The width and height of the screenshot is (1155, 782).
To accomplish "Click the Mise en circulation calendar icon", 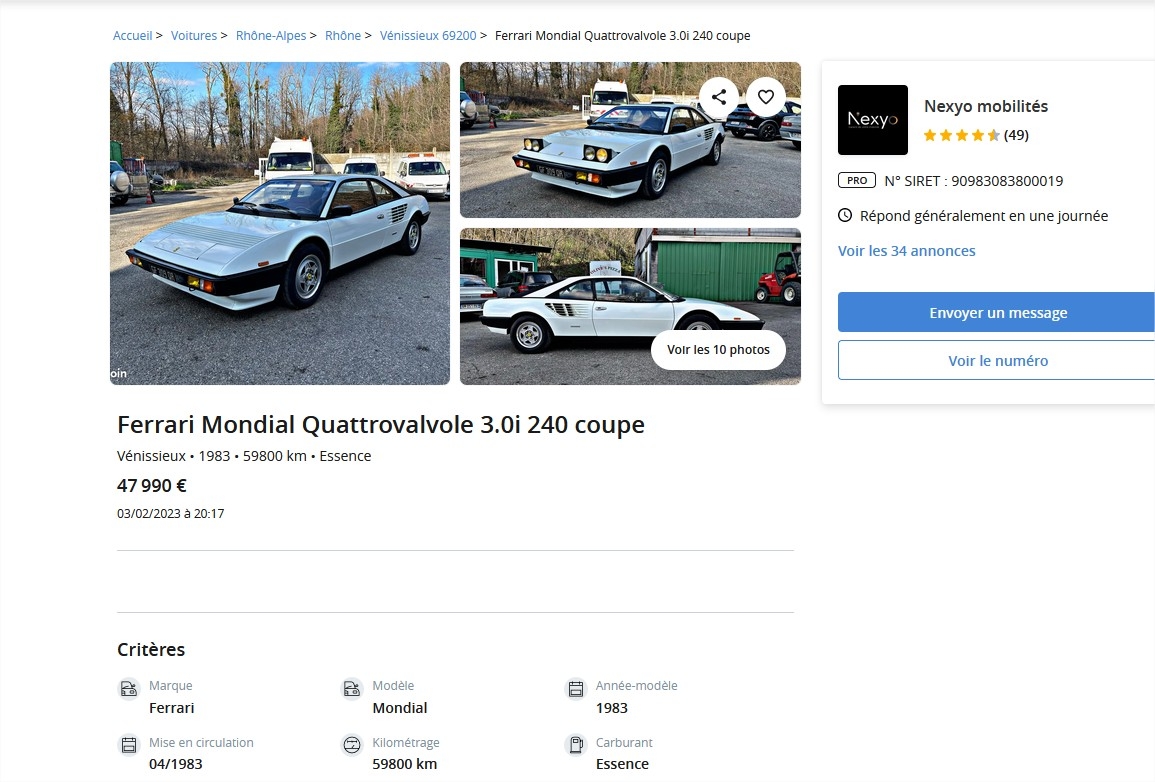I will point(129,745).
